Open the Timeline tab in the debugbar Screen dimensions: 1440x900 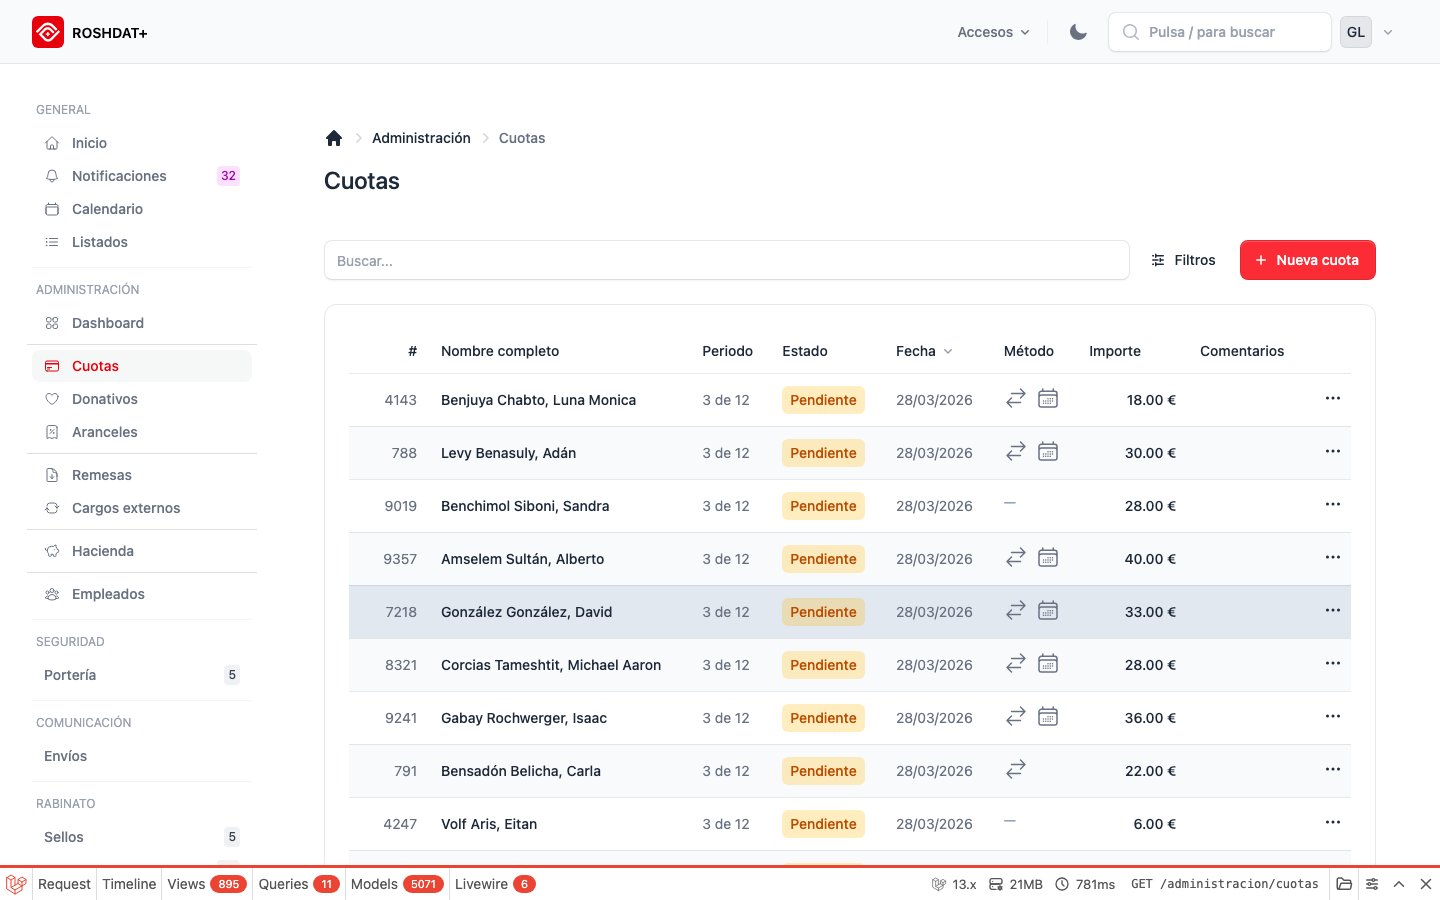coord(129,884)
